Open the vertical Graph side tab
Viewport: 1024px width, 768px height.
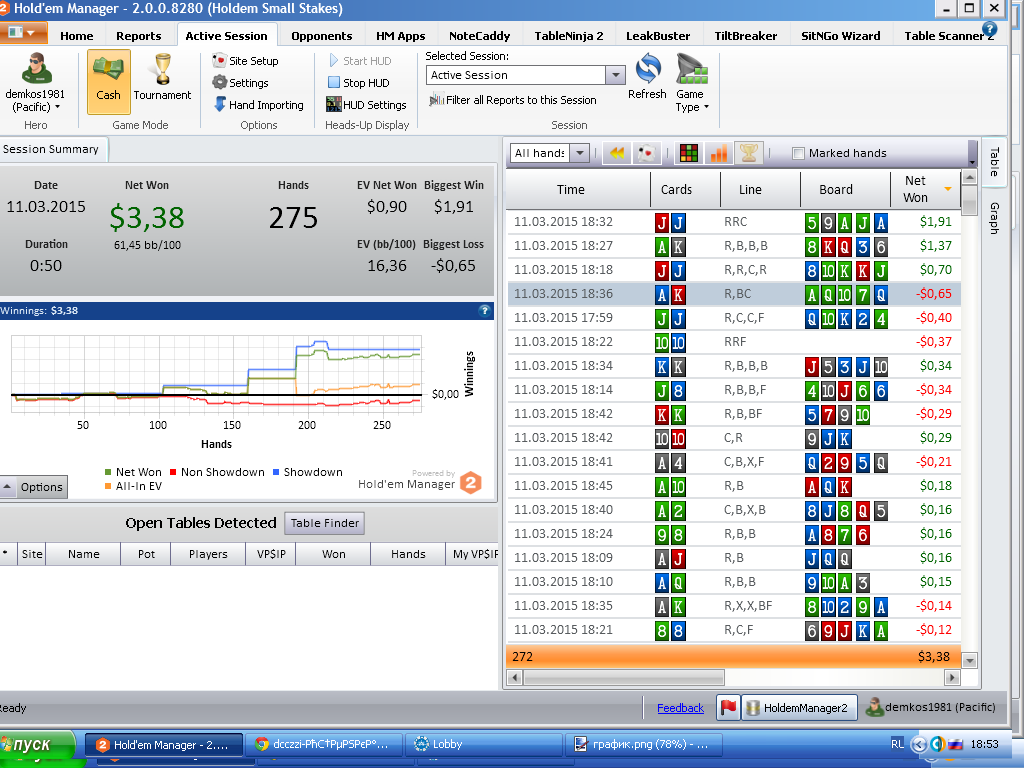(x=995, y=218)
